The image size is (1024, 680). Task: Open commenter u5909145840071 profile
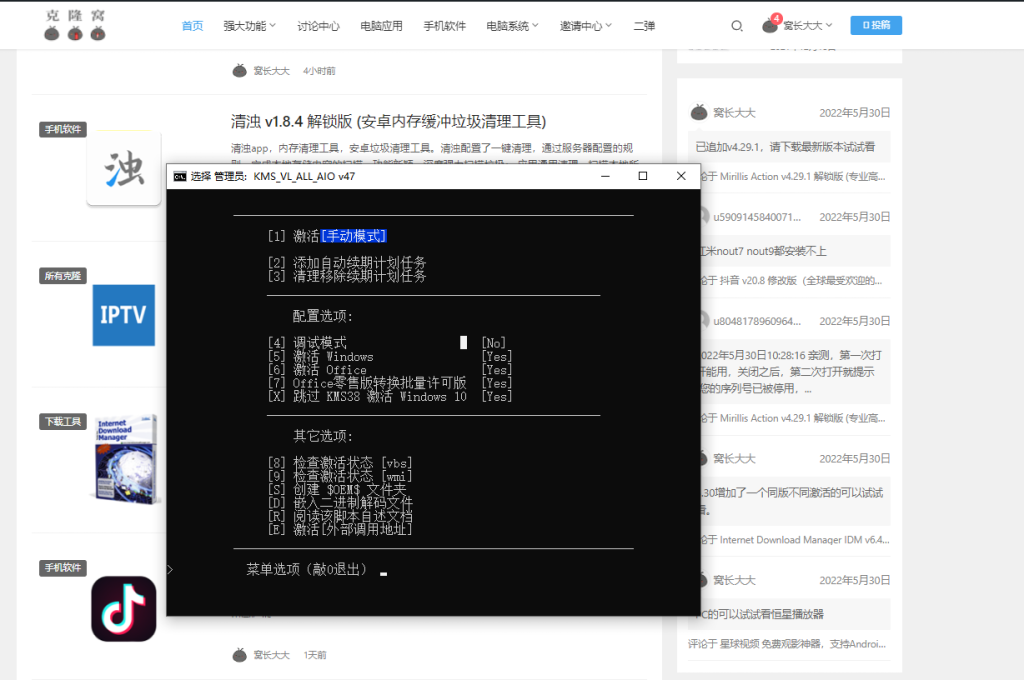pyautogui.click(x=757, y=217)
